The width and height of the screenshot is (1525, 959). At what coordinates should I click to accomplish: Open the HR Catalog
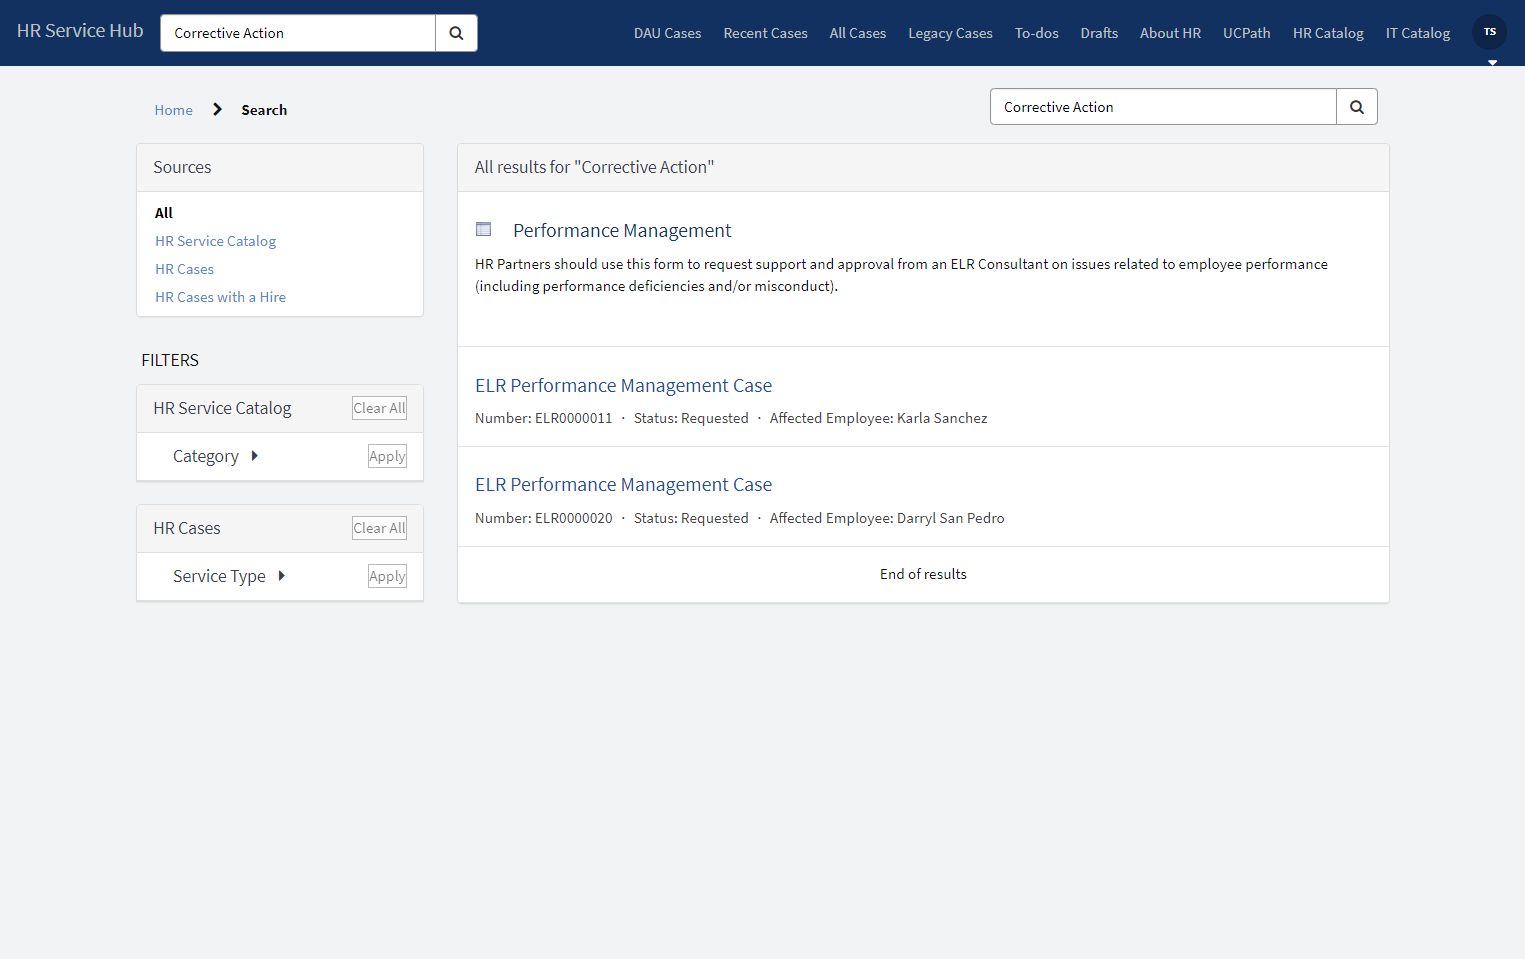click(1328, 33)
